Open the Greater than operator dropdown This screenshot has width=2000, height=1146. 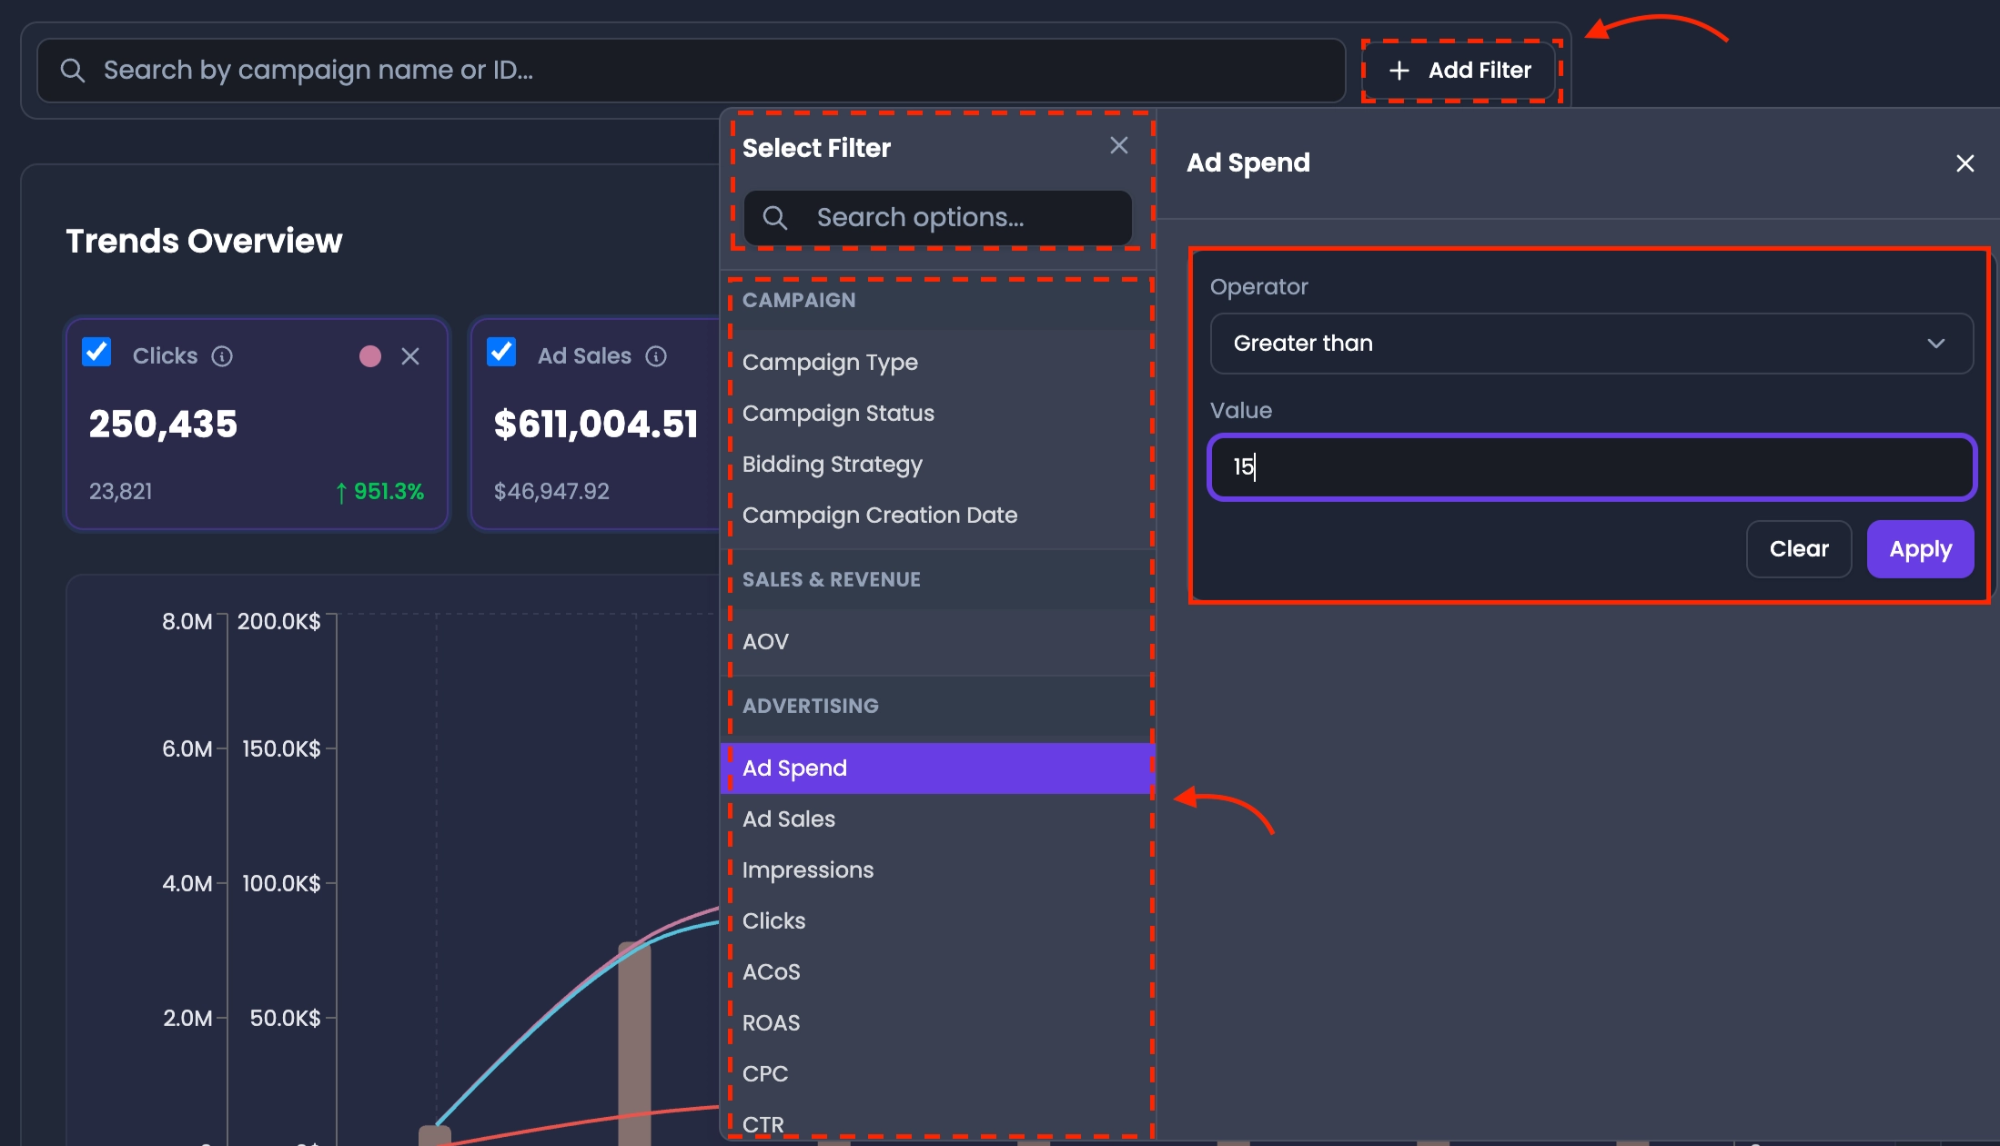pyautogui.click(x=1591, y=343)
